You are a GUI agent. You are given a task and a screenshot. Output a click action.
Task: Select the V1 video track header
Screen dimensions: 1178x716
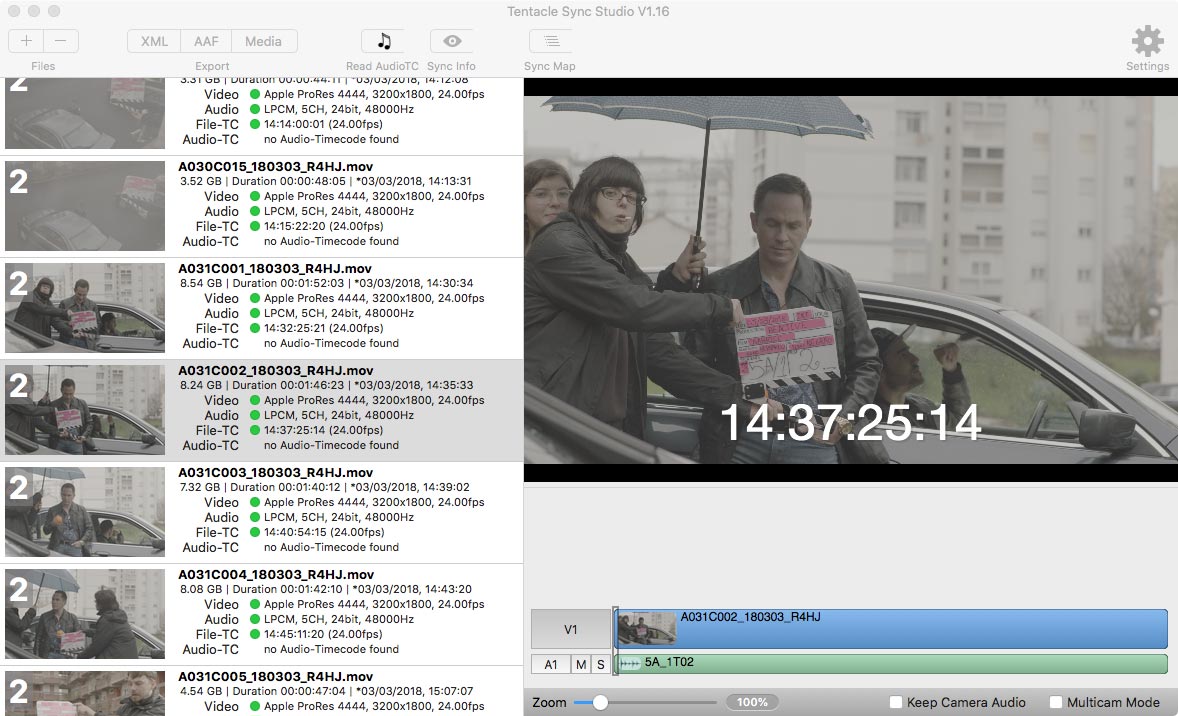[571, 630]
